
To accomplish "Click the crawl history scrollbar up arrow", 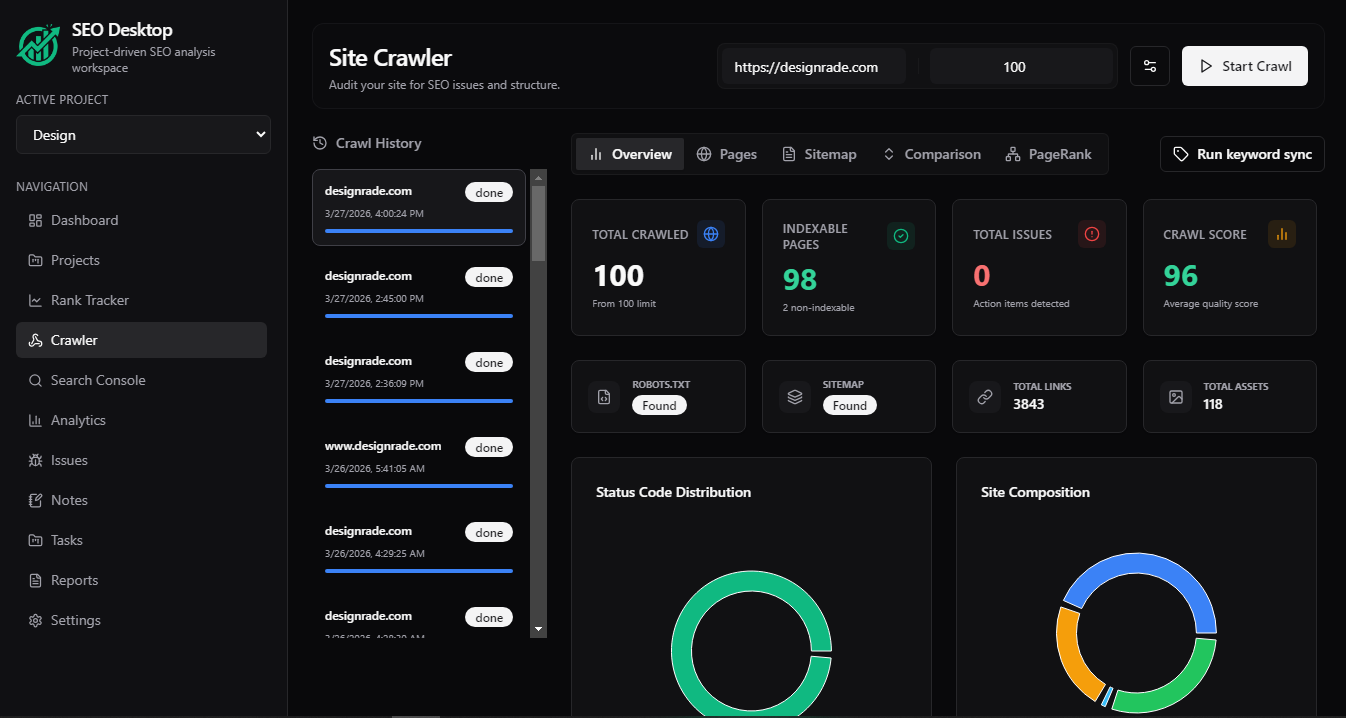I will point(539,177).
